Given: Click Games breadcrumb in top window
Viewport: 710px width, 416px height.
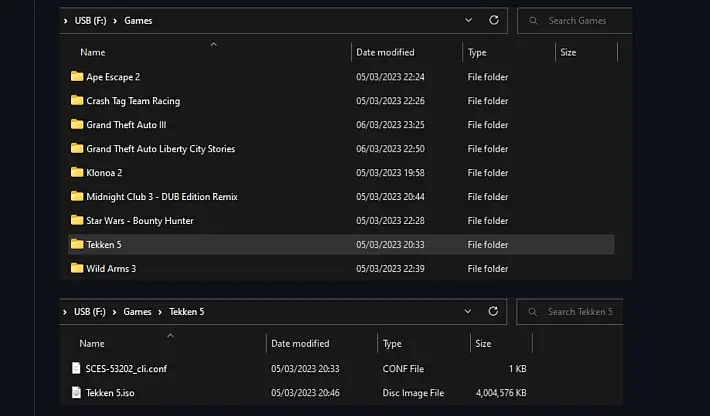Looking at the screenshot, I should pyautogui.click(x=138, y=20).
